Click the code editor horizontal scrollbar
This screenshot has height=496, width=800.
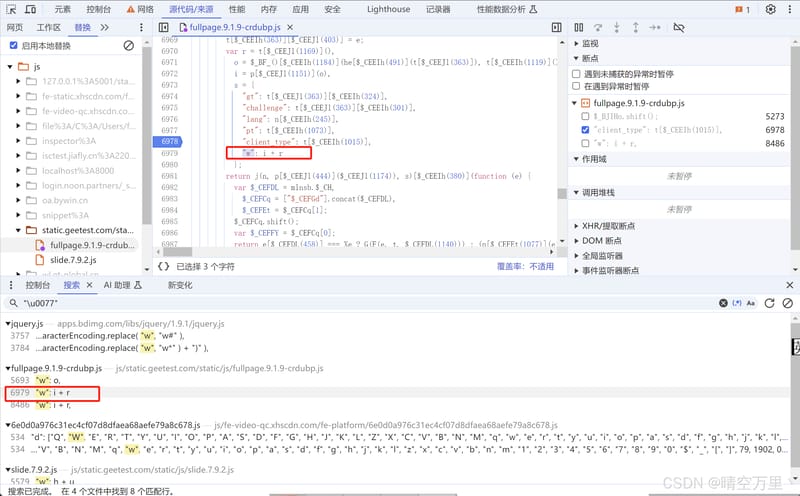[x=178, y=252]
